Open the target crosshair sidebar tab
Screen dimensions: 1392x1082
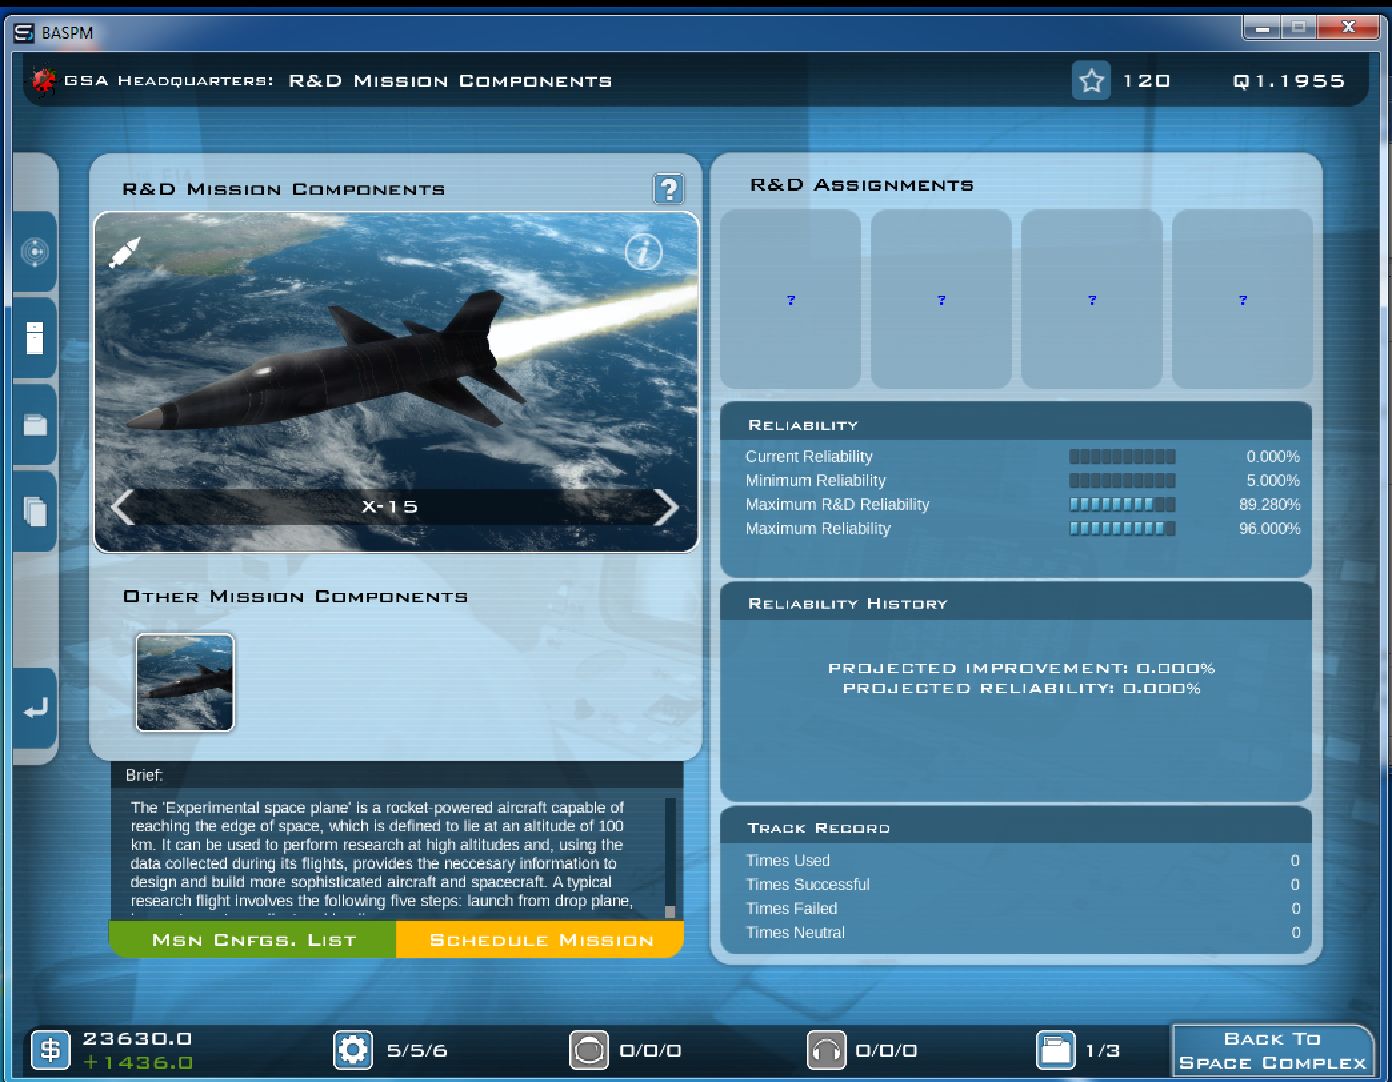pos(35,252)
